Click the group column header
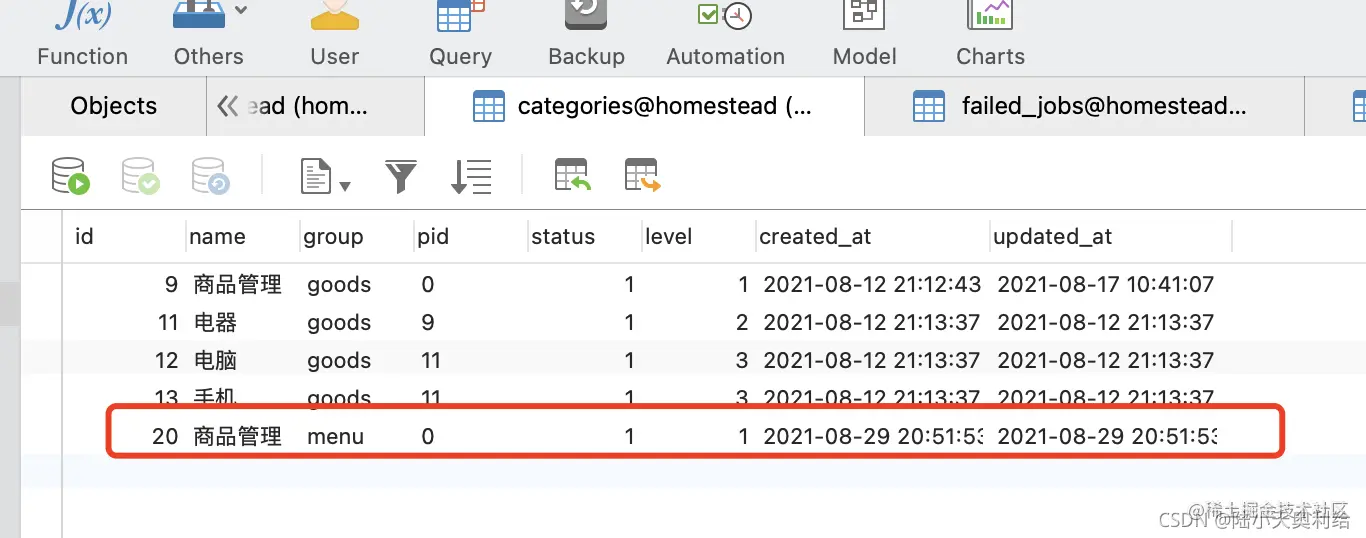 (x=357, y=237)
